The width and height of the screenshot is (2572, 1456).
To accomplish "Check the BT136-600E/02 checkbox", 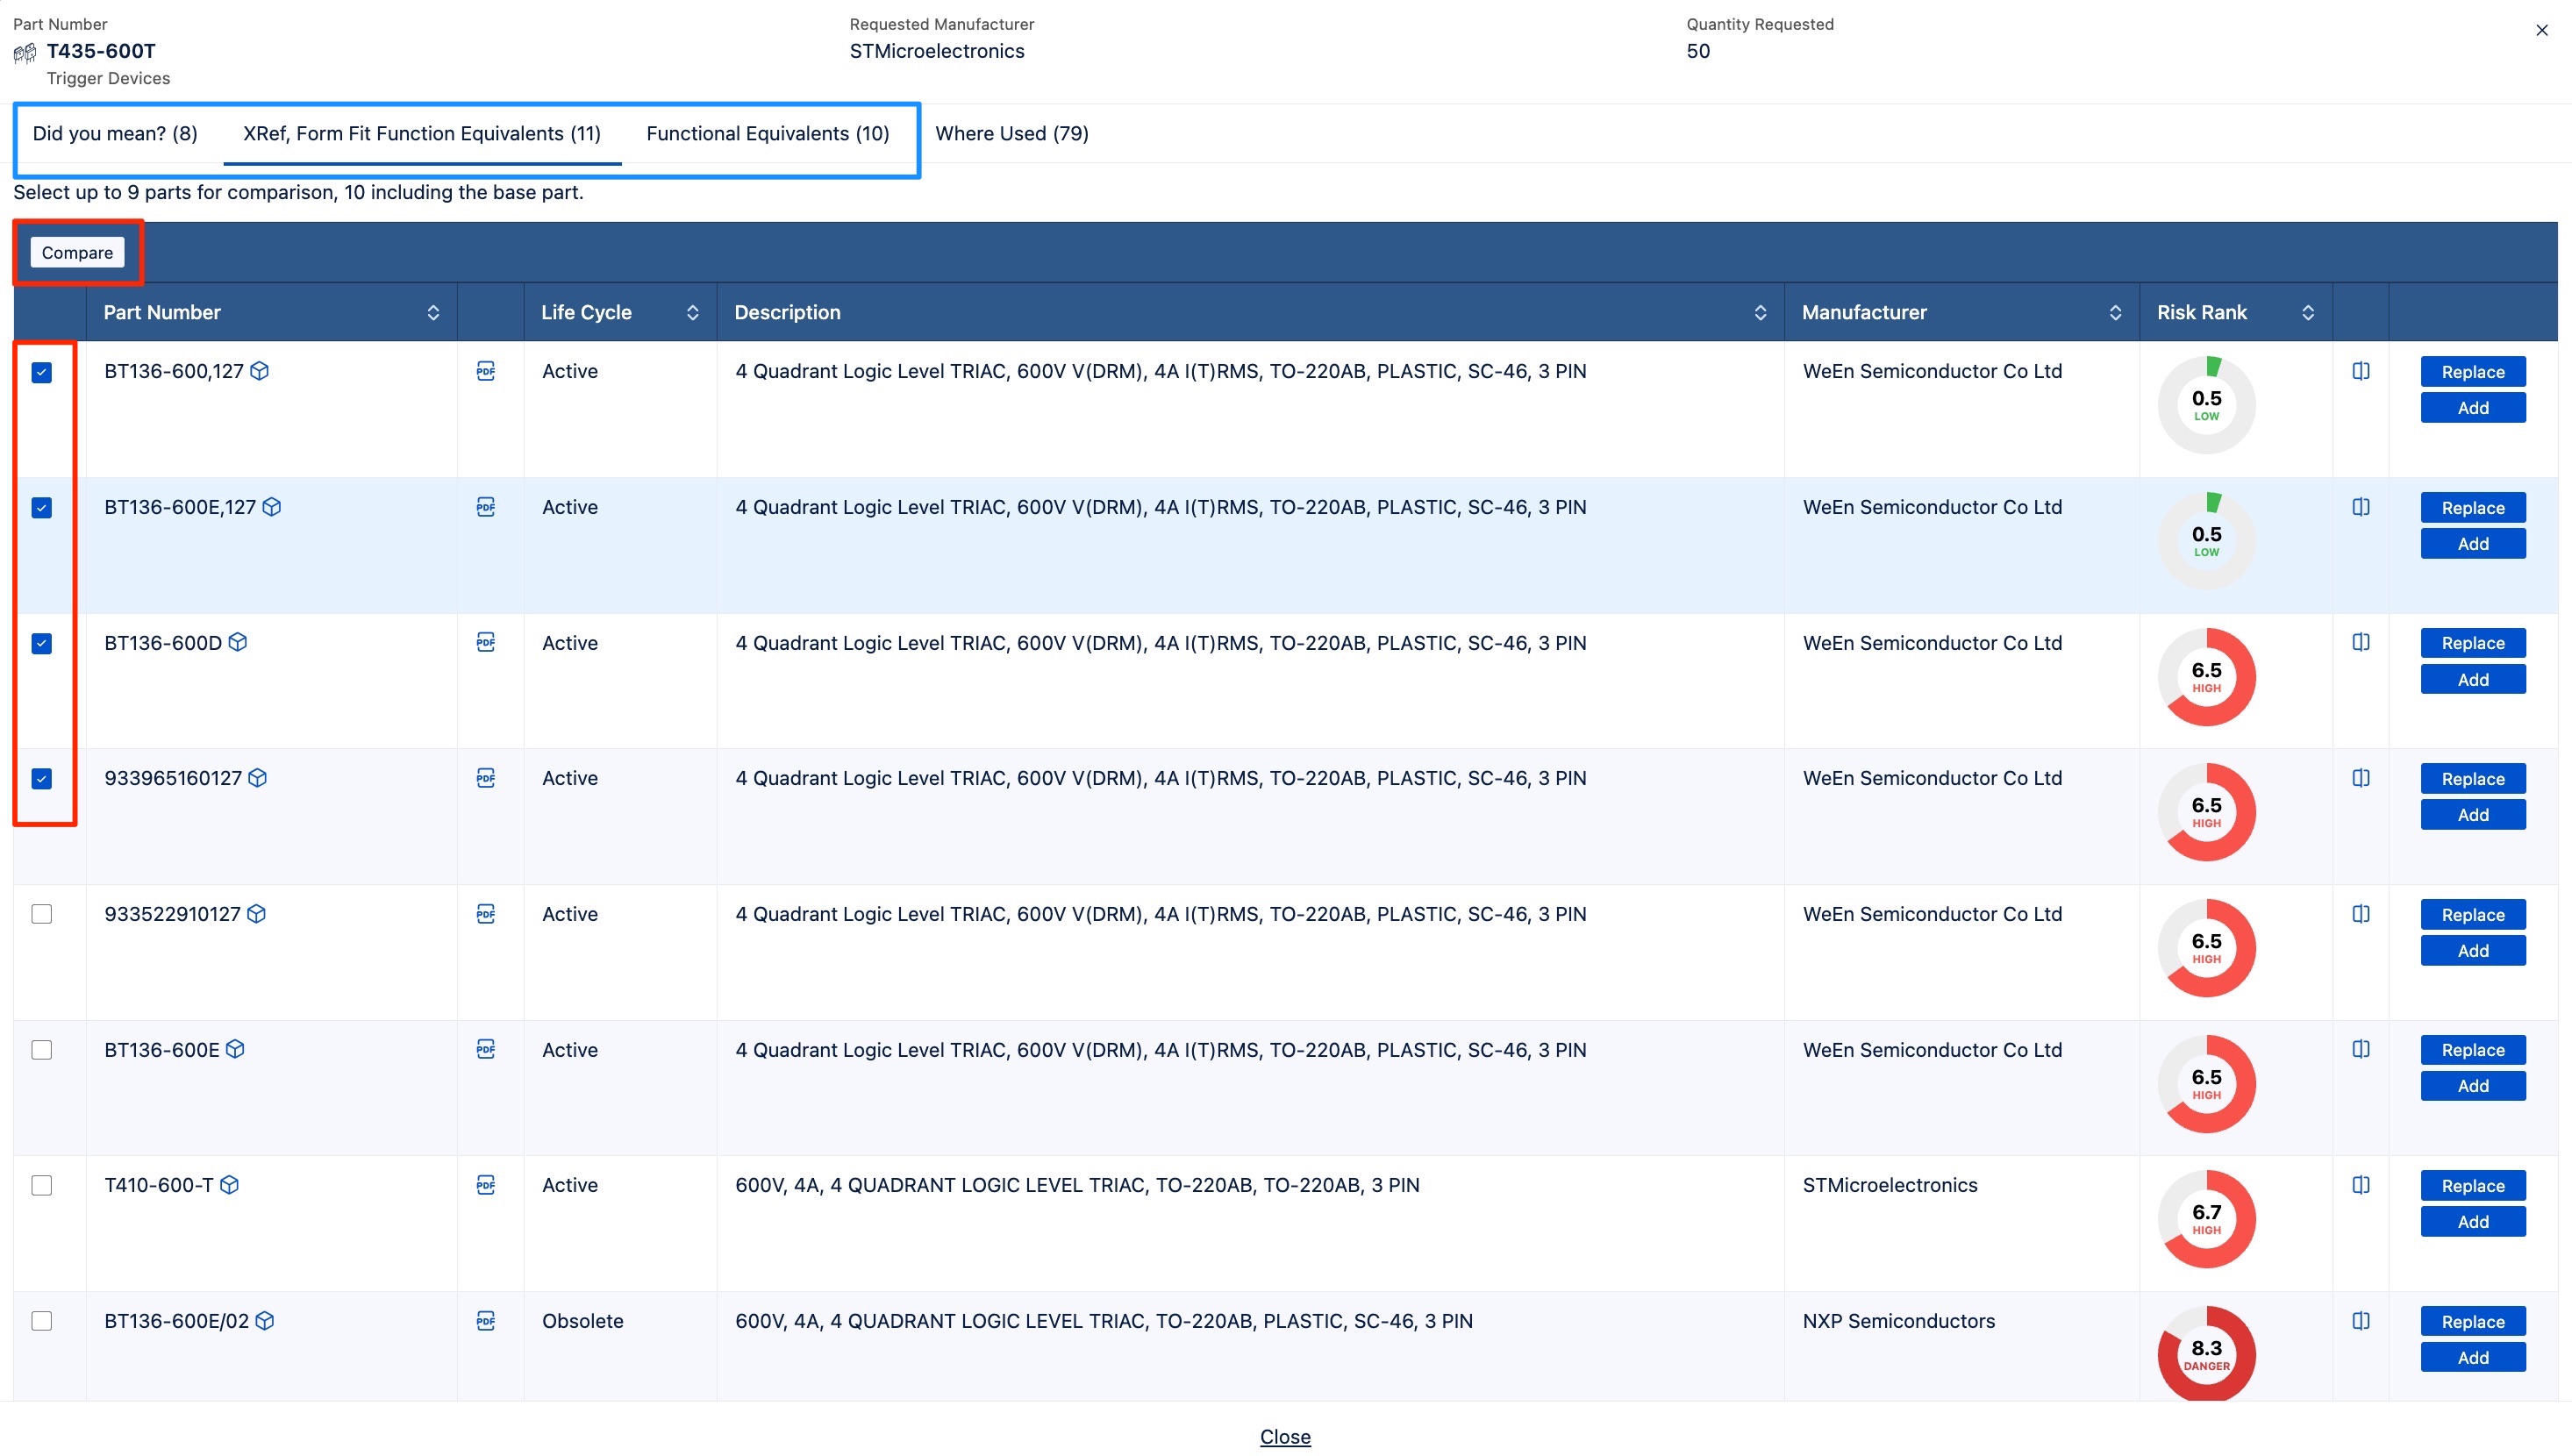I will [42, 1321].
